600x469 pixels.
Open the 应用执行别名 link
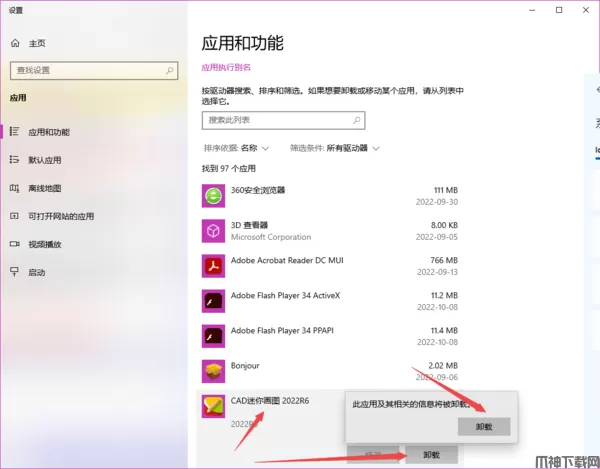pos(226,67)
